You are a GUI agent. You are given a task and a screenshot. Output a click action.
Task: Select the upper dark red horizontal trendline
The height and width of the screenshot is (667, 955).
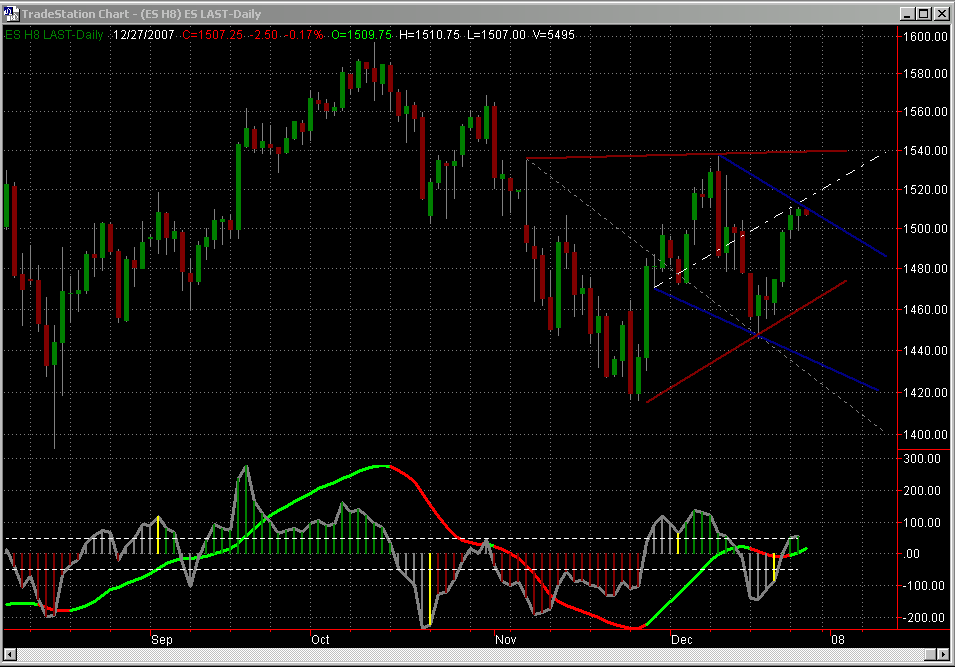pyautogui.click(x=688, y=155)
